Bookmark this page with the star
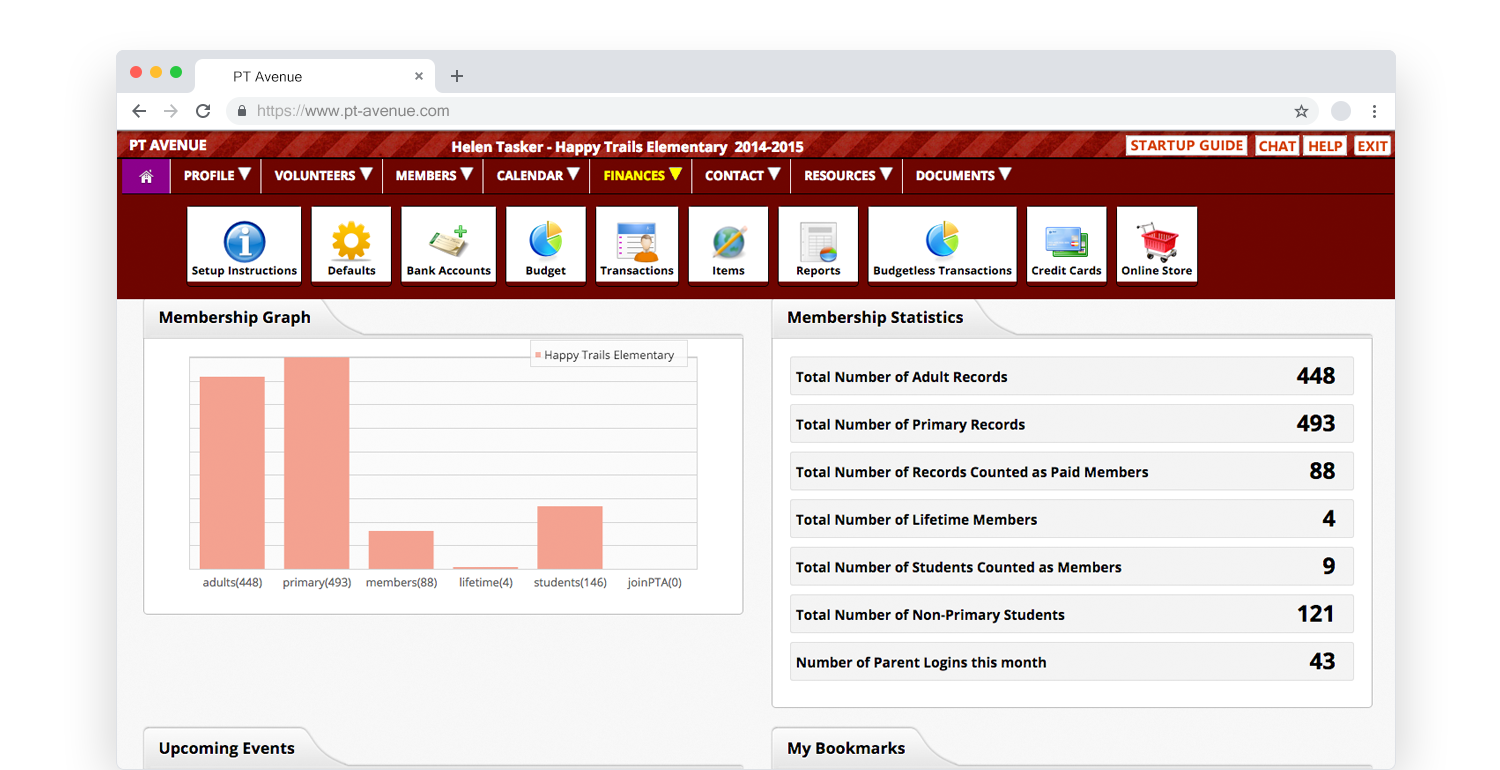 tap(1301, 111)
